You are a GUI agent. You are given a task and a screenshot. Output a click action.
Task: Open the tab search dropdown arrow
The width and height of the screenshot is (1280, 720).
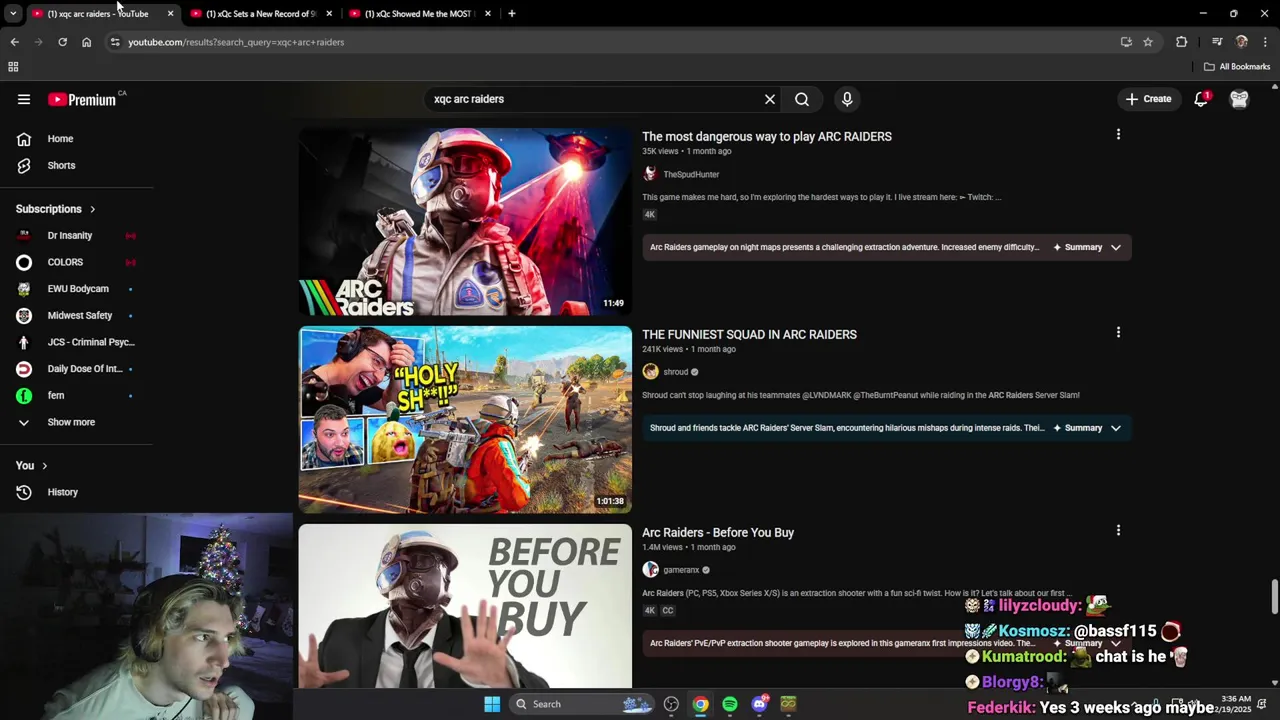13,14
